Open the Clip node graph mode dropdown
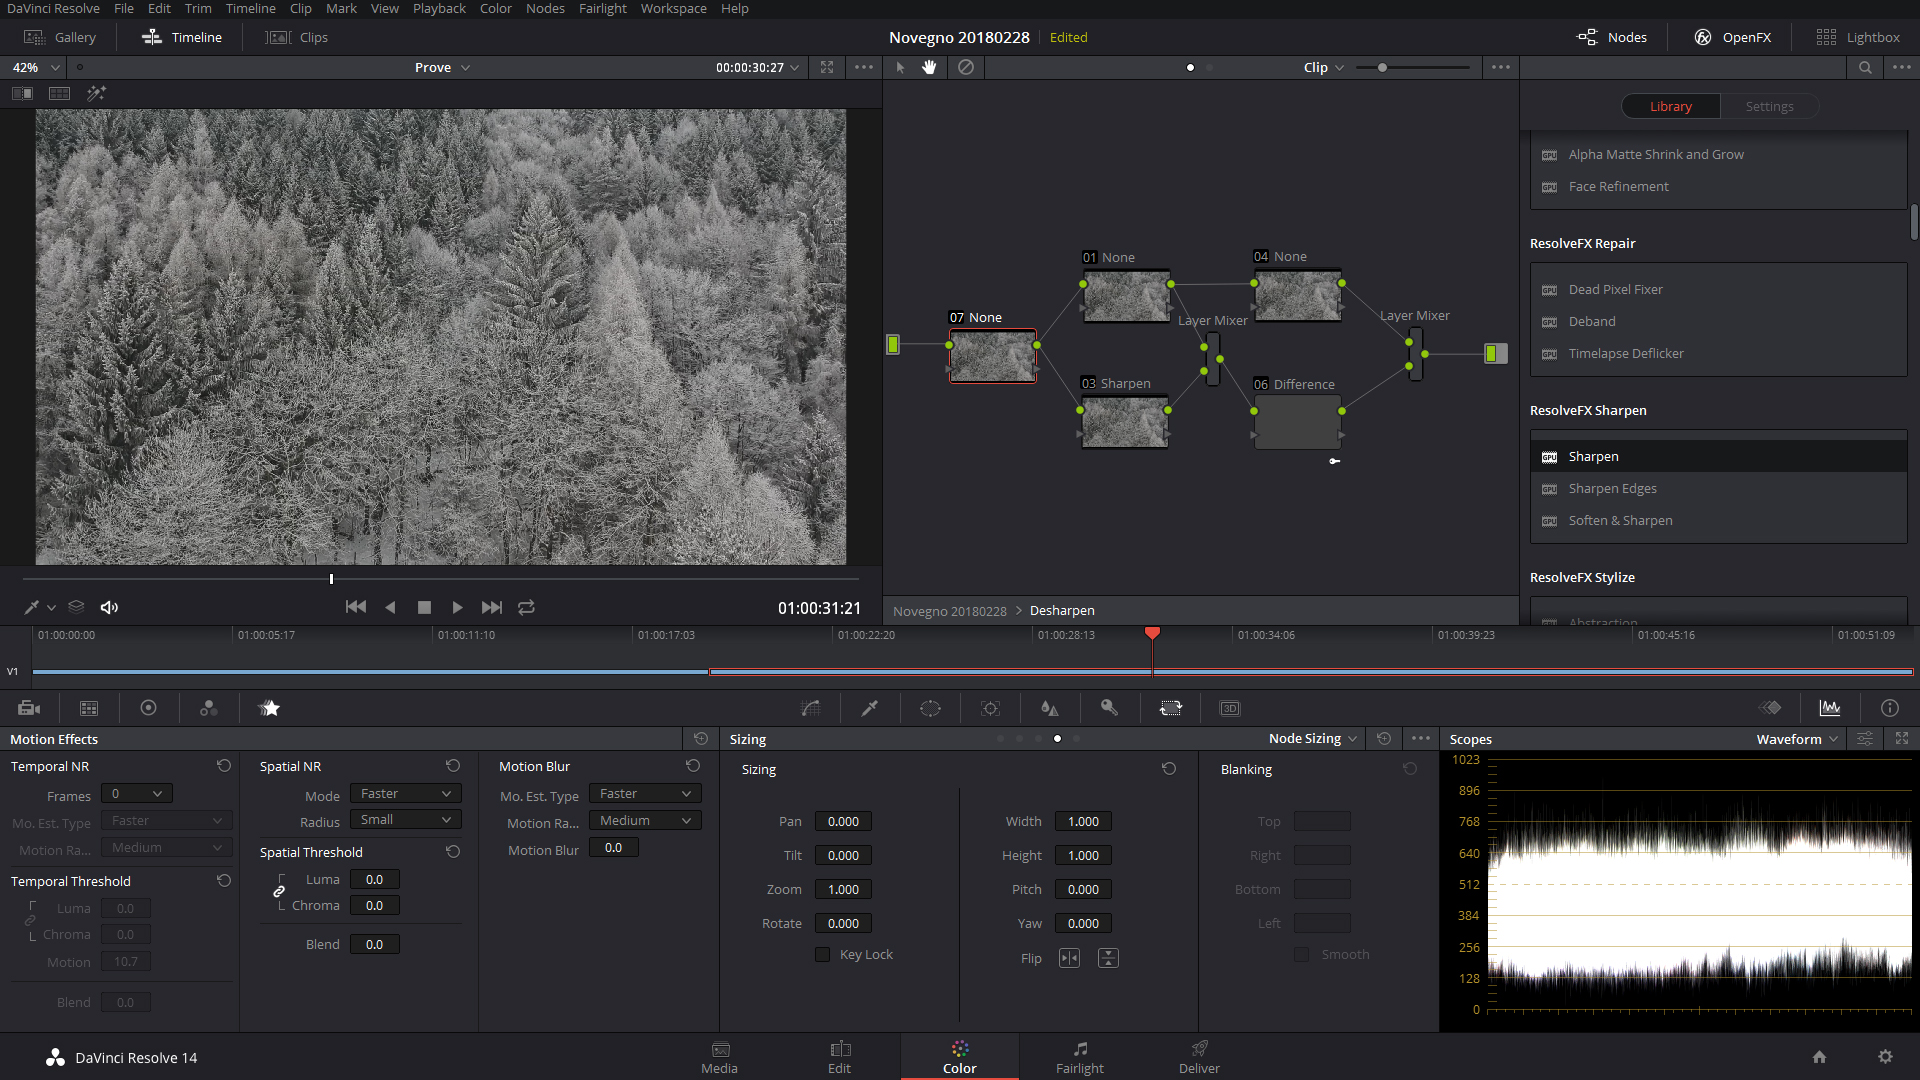The width and height of the screenshot is (1920, 1080). click(1324, 67)
